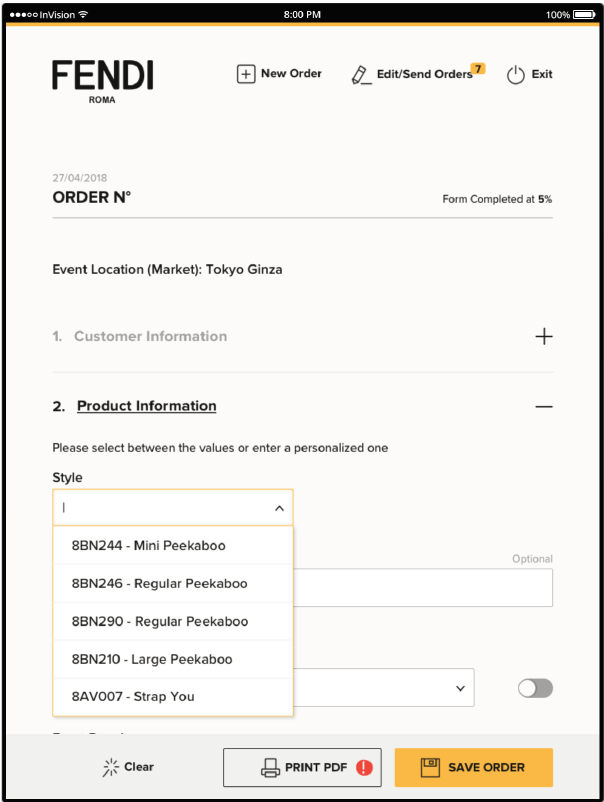Open the dropdown next to the toggle switch
Screen dimensions: 604x802
(459, 688)
